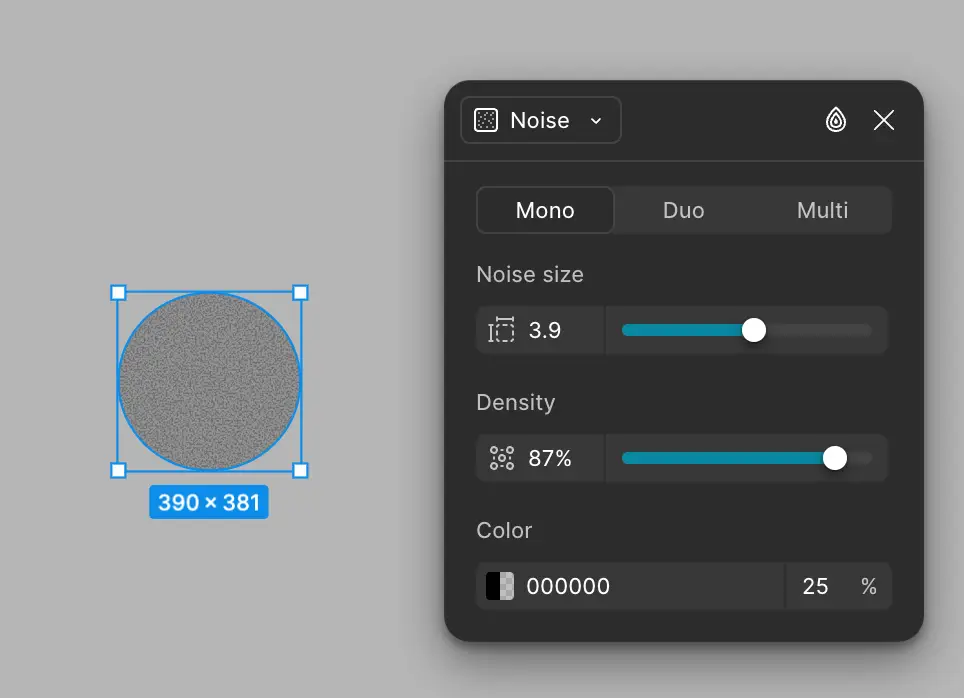964x698 pixels.
Task: Click the Noise size slider handle
Action: tap(754, 330)
